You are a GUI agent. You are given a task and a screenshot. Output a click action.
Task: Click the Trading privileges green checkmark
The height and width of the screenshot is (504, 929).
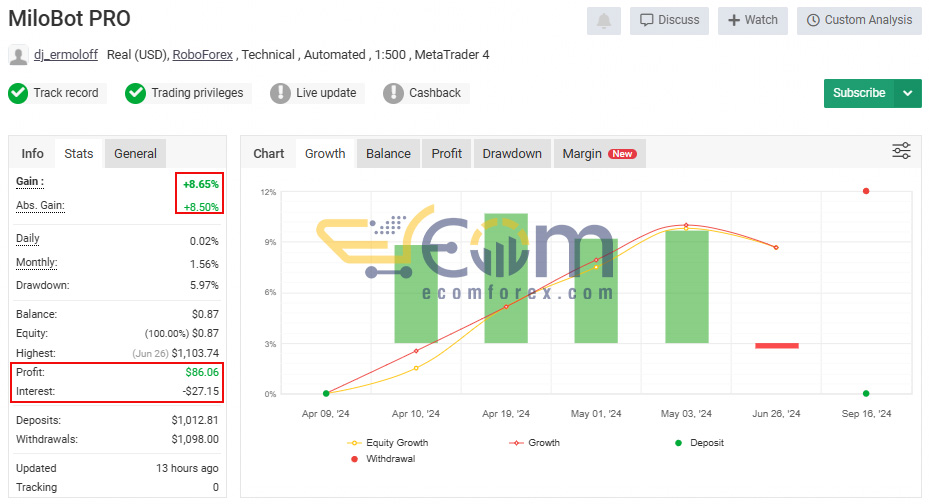(x=135, y=93)
